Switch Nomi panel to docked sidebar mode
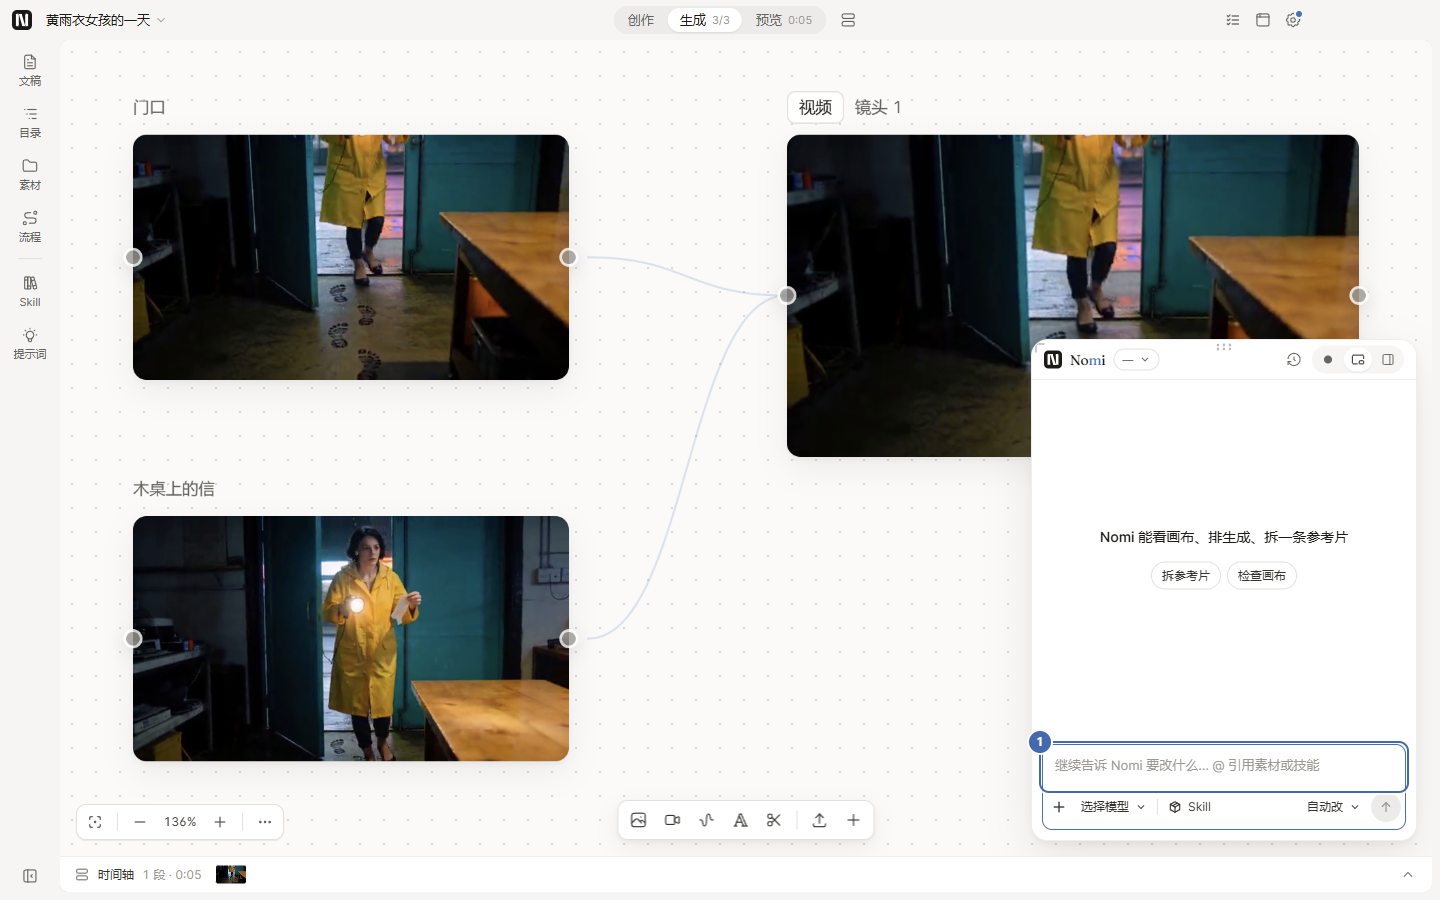This screenshot has width=1440, height=900. [x=1388, y=360]
